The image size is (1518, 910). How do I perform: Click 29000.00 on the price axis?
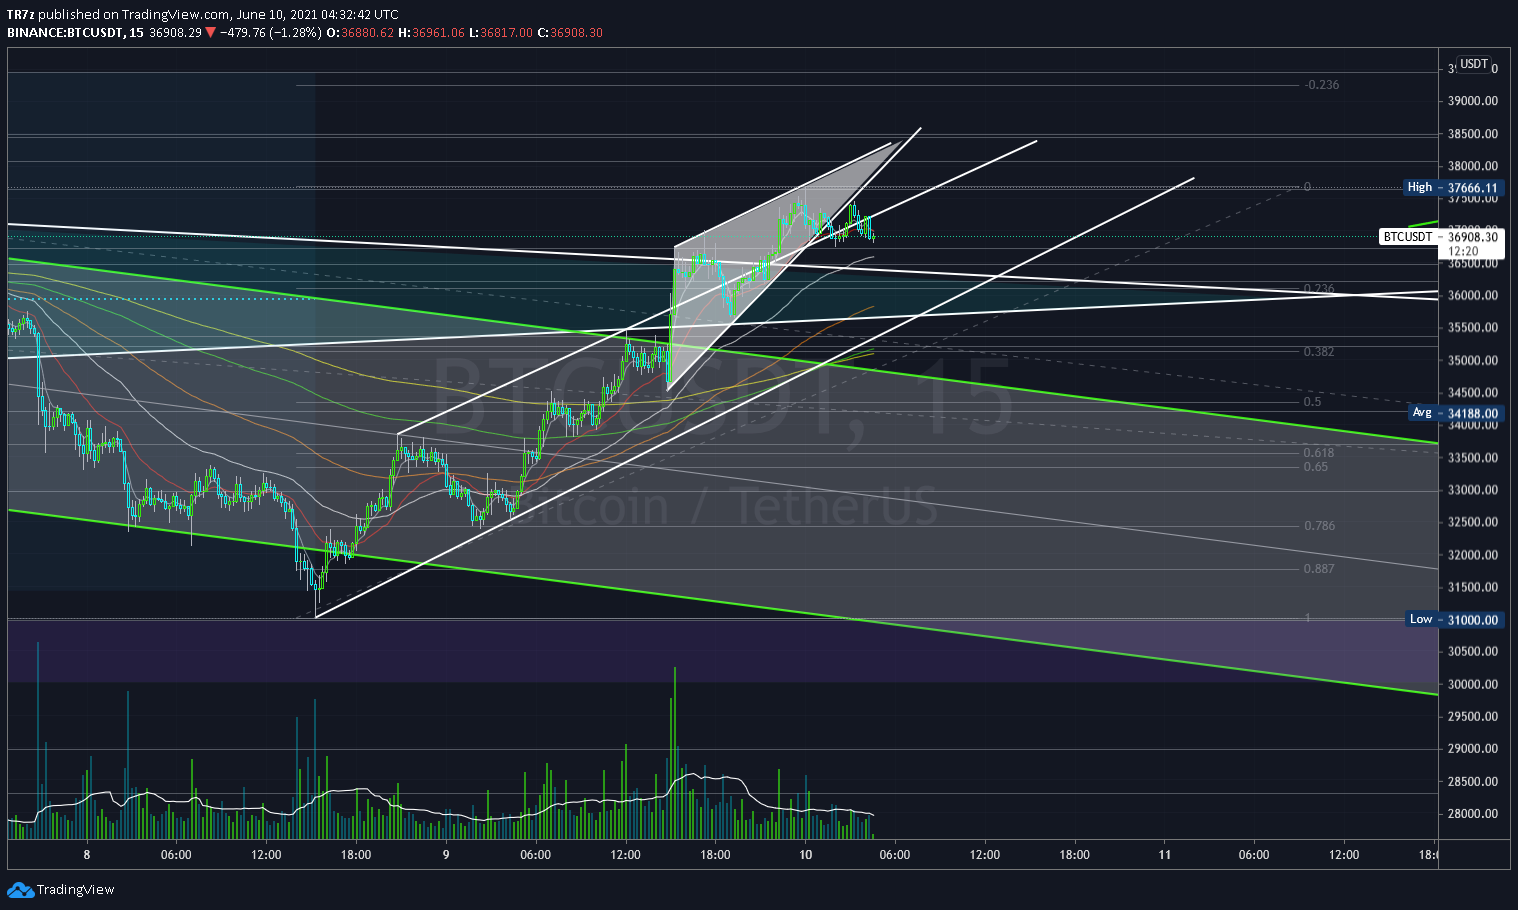1472,749
